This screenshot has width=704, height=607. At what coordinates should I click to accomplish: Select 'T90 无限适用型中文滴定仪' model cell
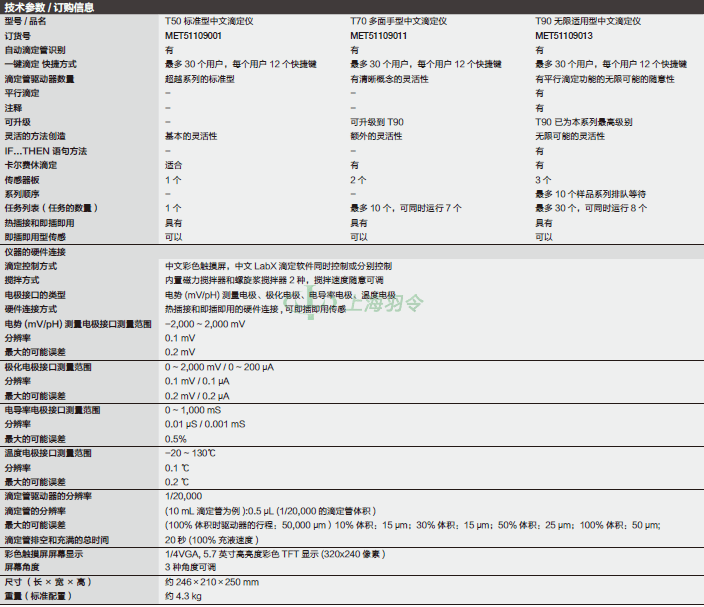(x=588, y=21)
